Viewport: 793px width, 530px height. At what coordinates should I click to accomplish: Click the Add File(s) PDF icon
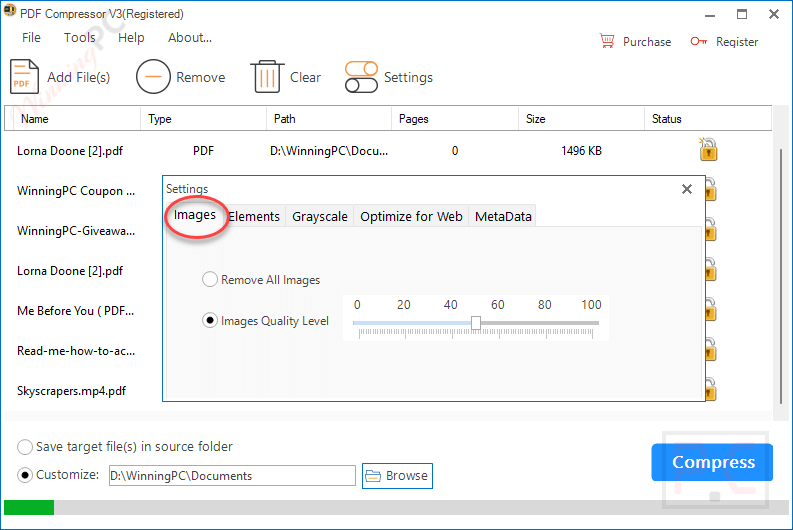[24, 77]
